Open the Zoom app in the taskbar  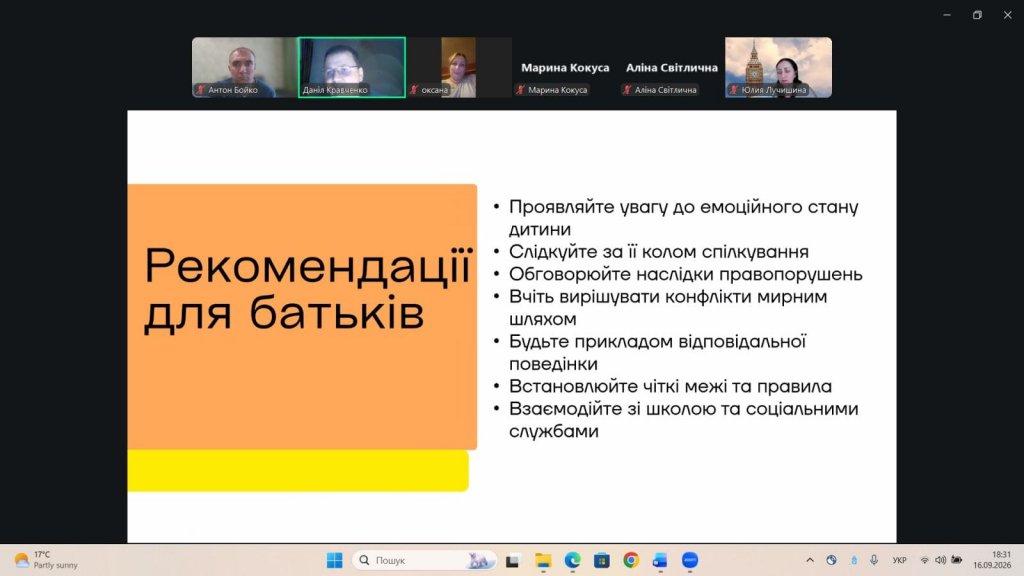click(690, 560)
